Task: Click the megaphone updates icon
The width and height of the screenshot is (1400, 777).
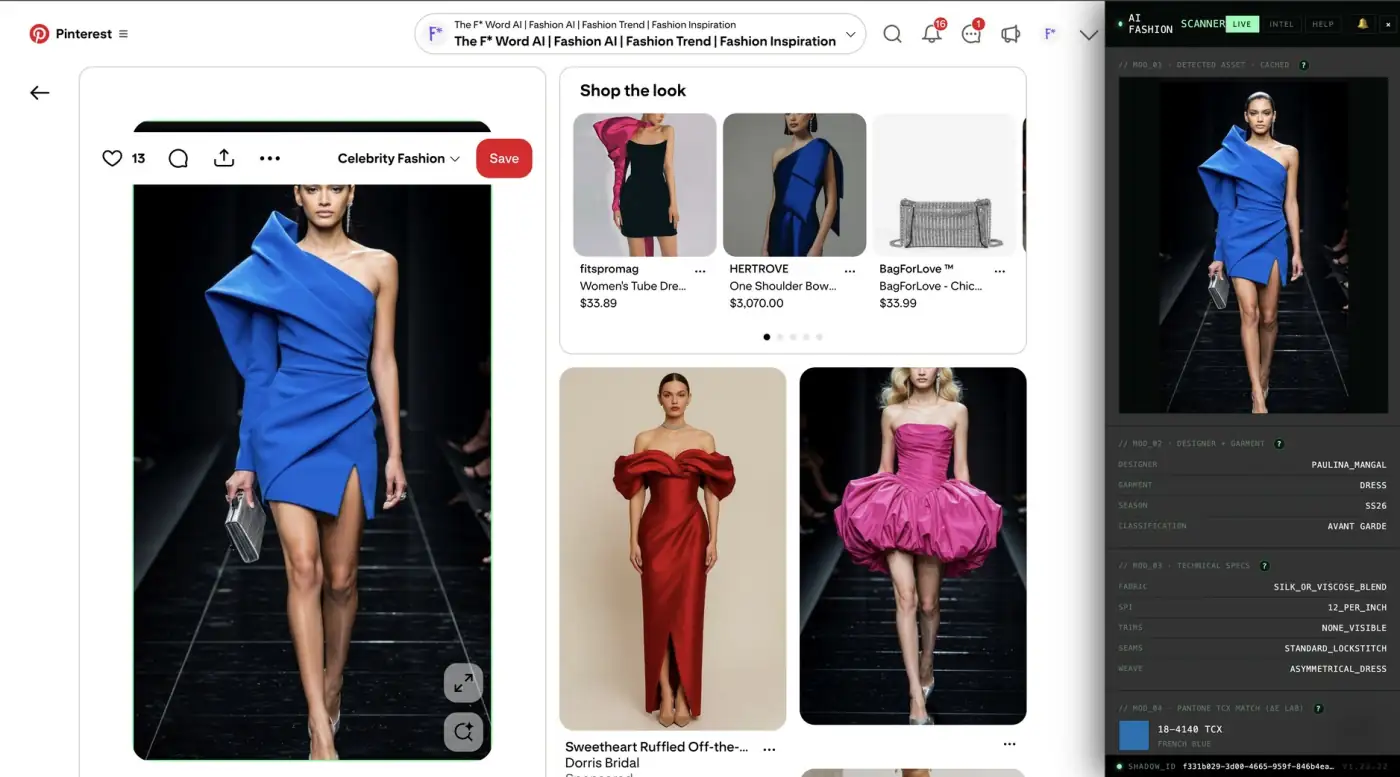Action: click(x=1011, y=34)
